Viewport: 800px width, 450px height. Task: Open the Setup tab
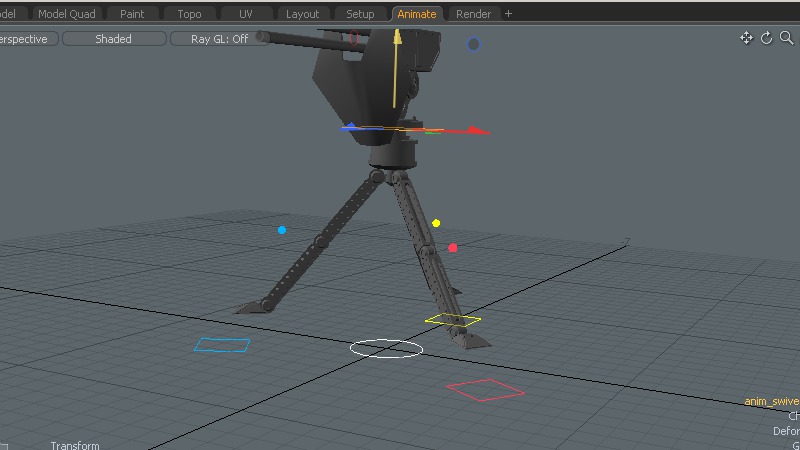pos(360,14)
